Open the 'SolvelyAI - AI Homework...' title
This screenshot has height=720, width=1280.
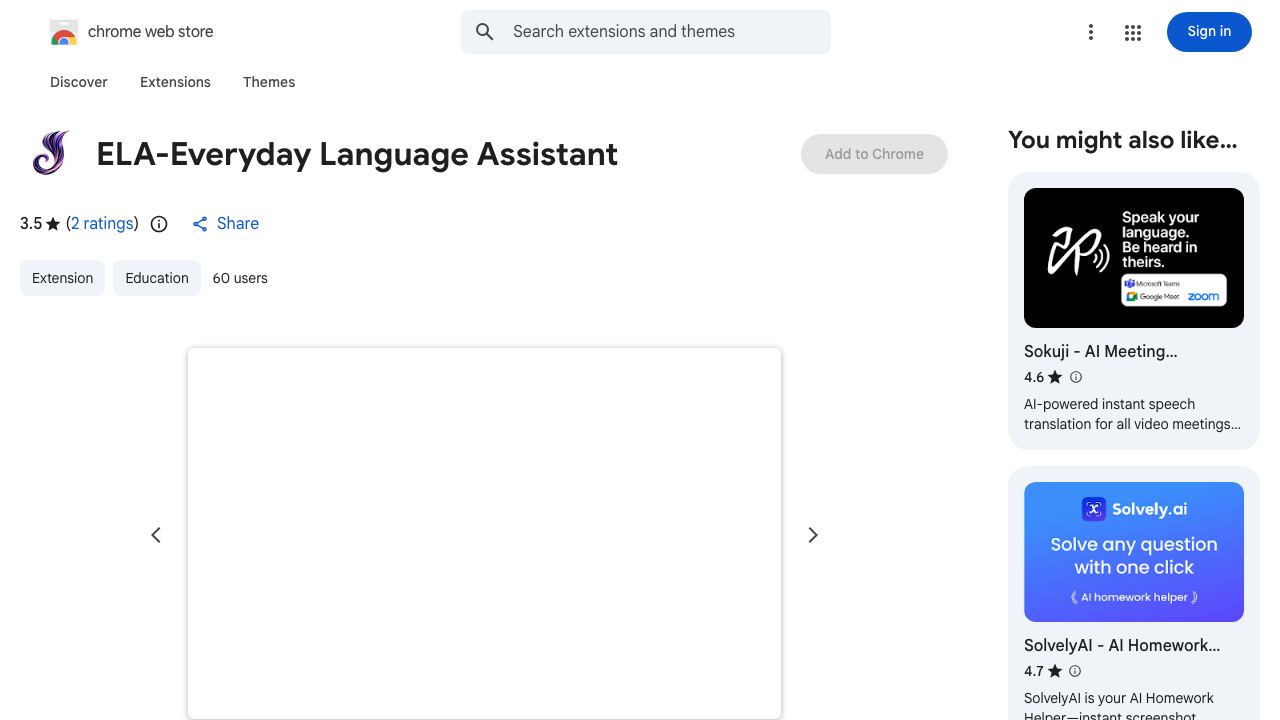tap(1122, 646)
